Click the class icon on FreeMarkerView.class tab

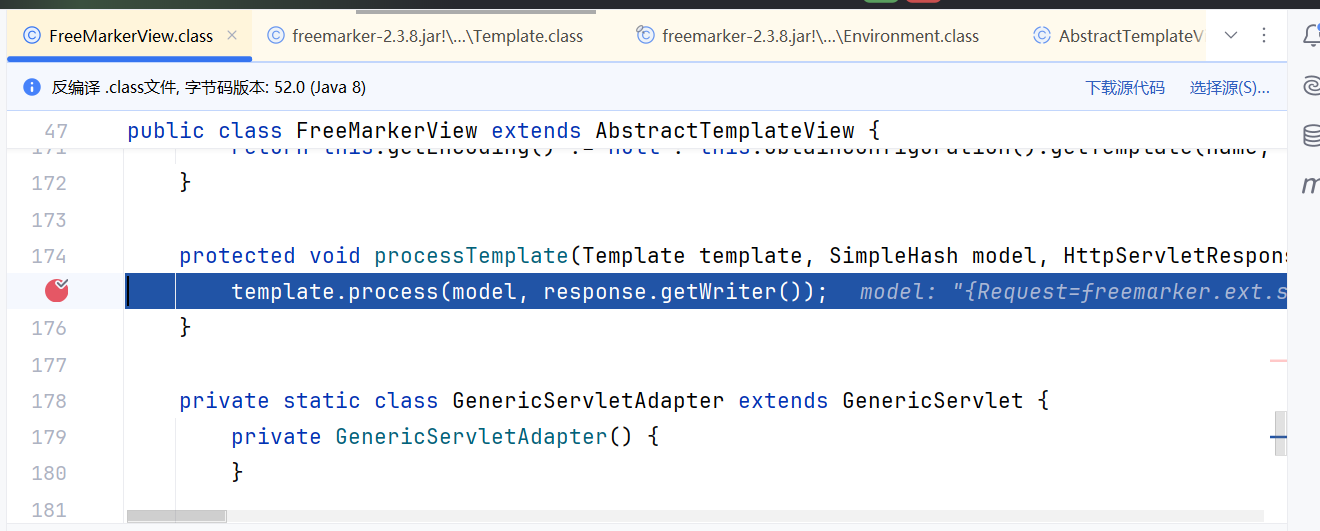click(x=32, y=36)
